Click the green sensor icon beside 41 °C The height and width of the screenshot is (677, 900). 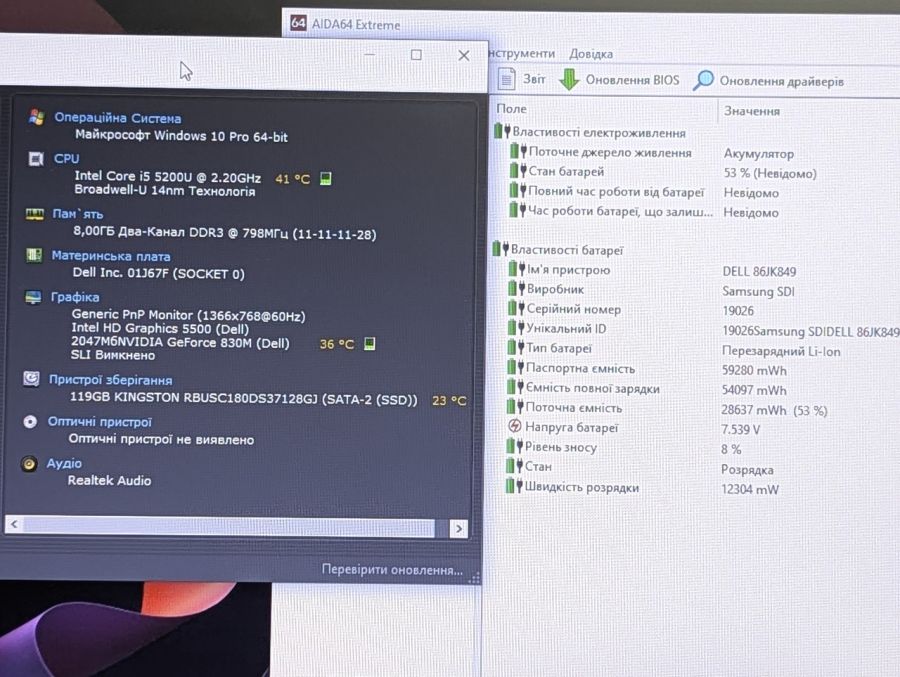[325, 178]
